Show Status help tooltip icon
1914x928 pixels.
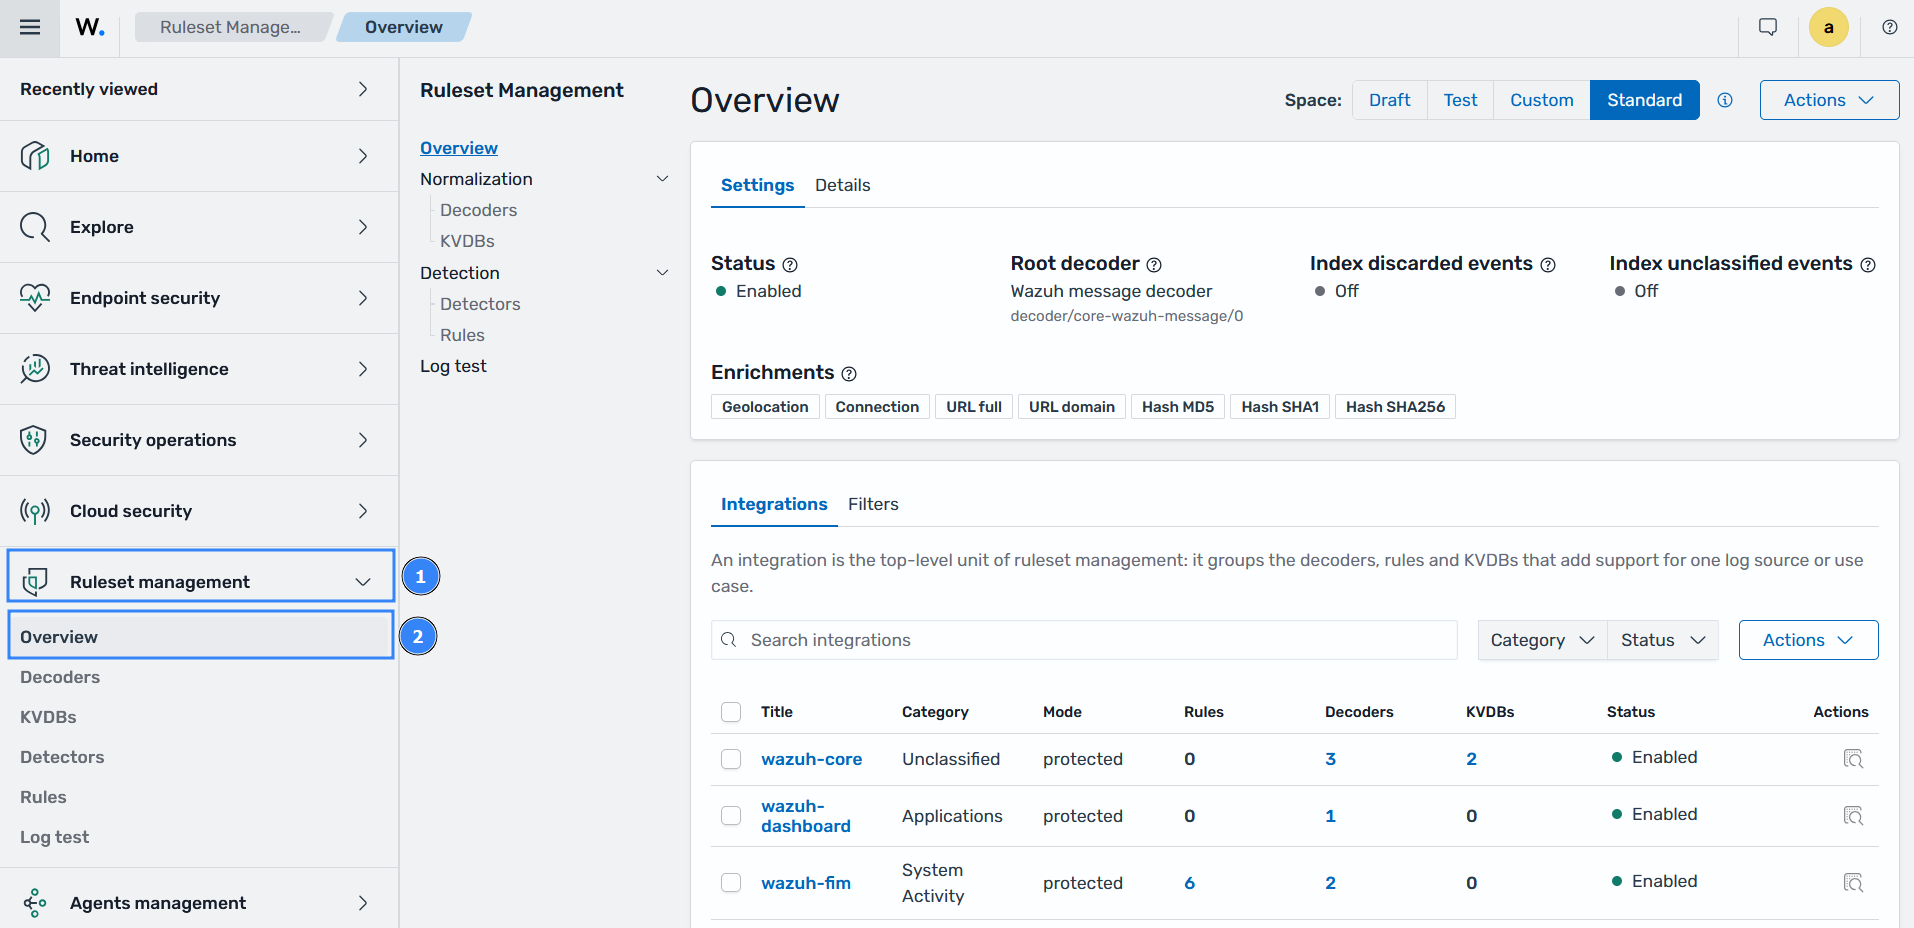click(x=790, y=265)
